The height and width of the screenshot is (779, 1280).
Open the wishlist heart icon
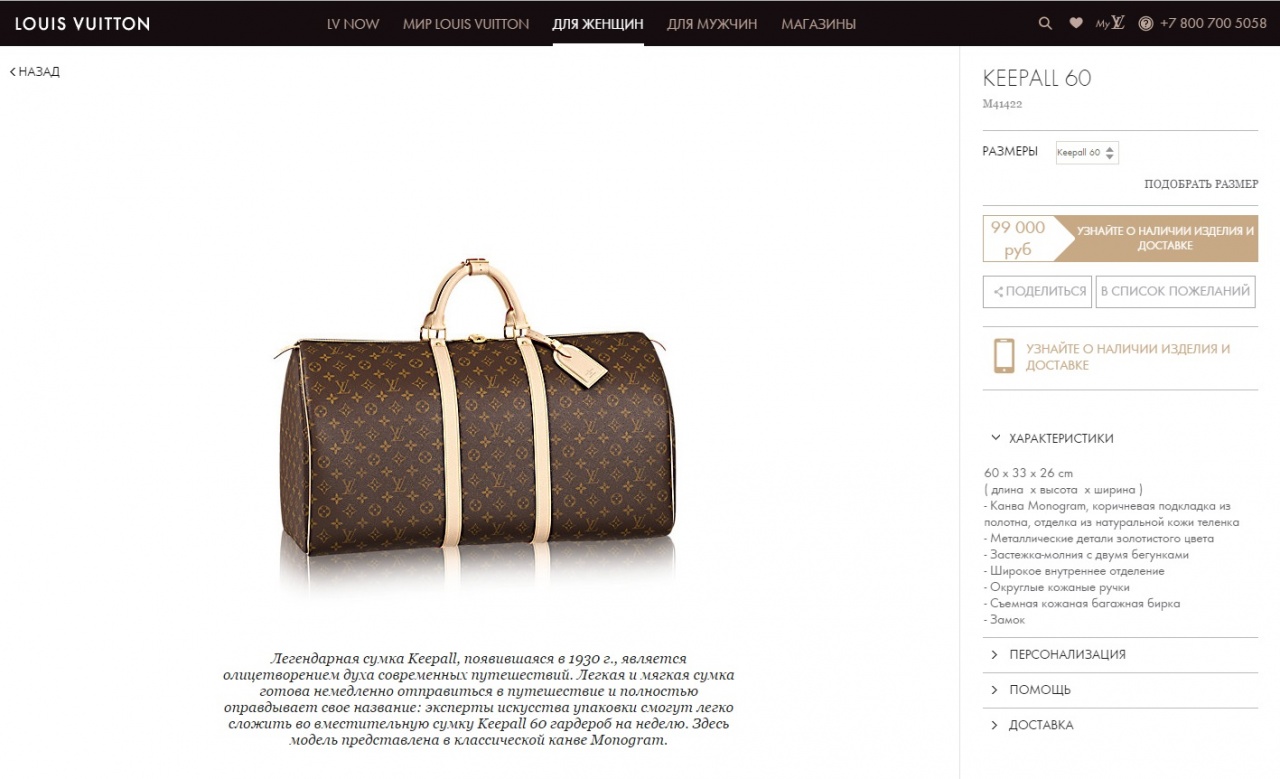coord(1076,23)
